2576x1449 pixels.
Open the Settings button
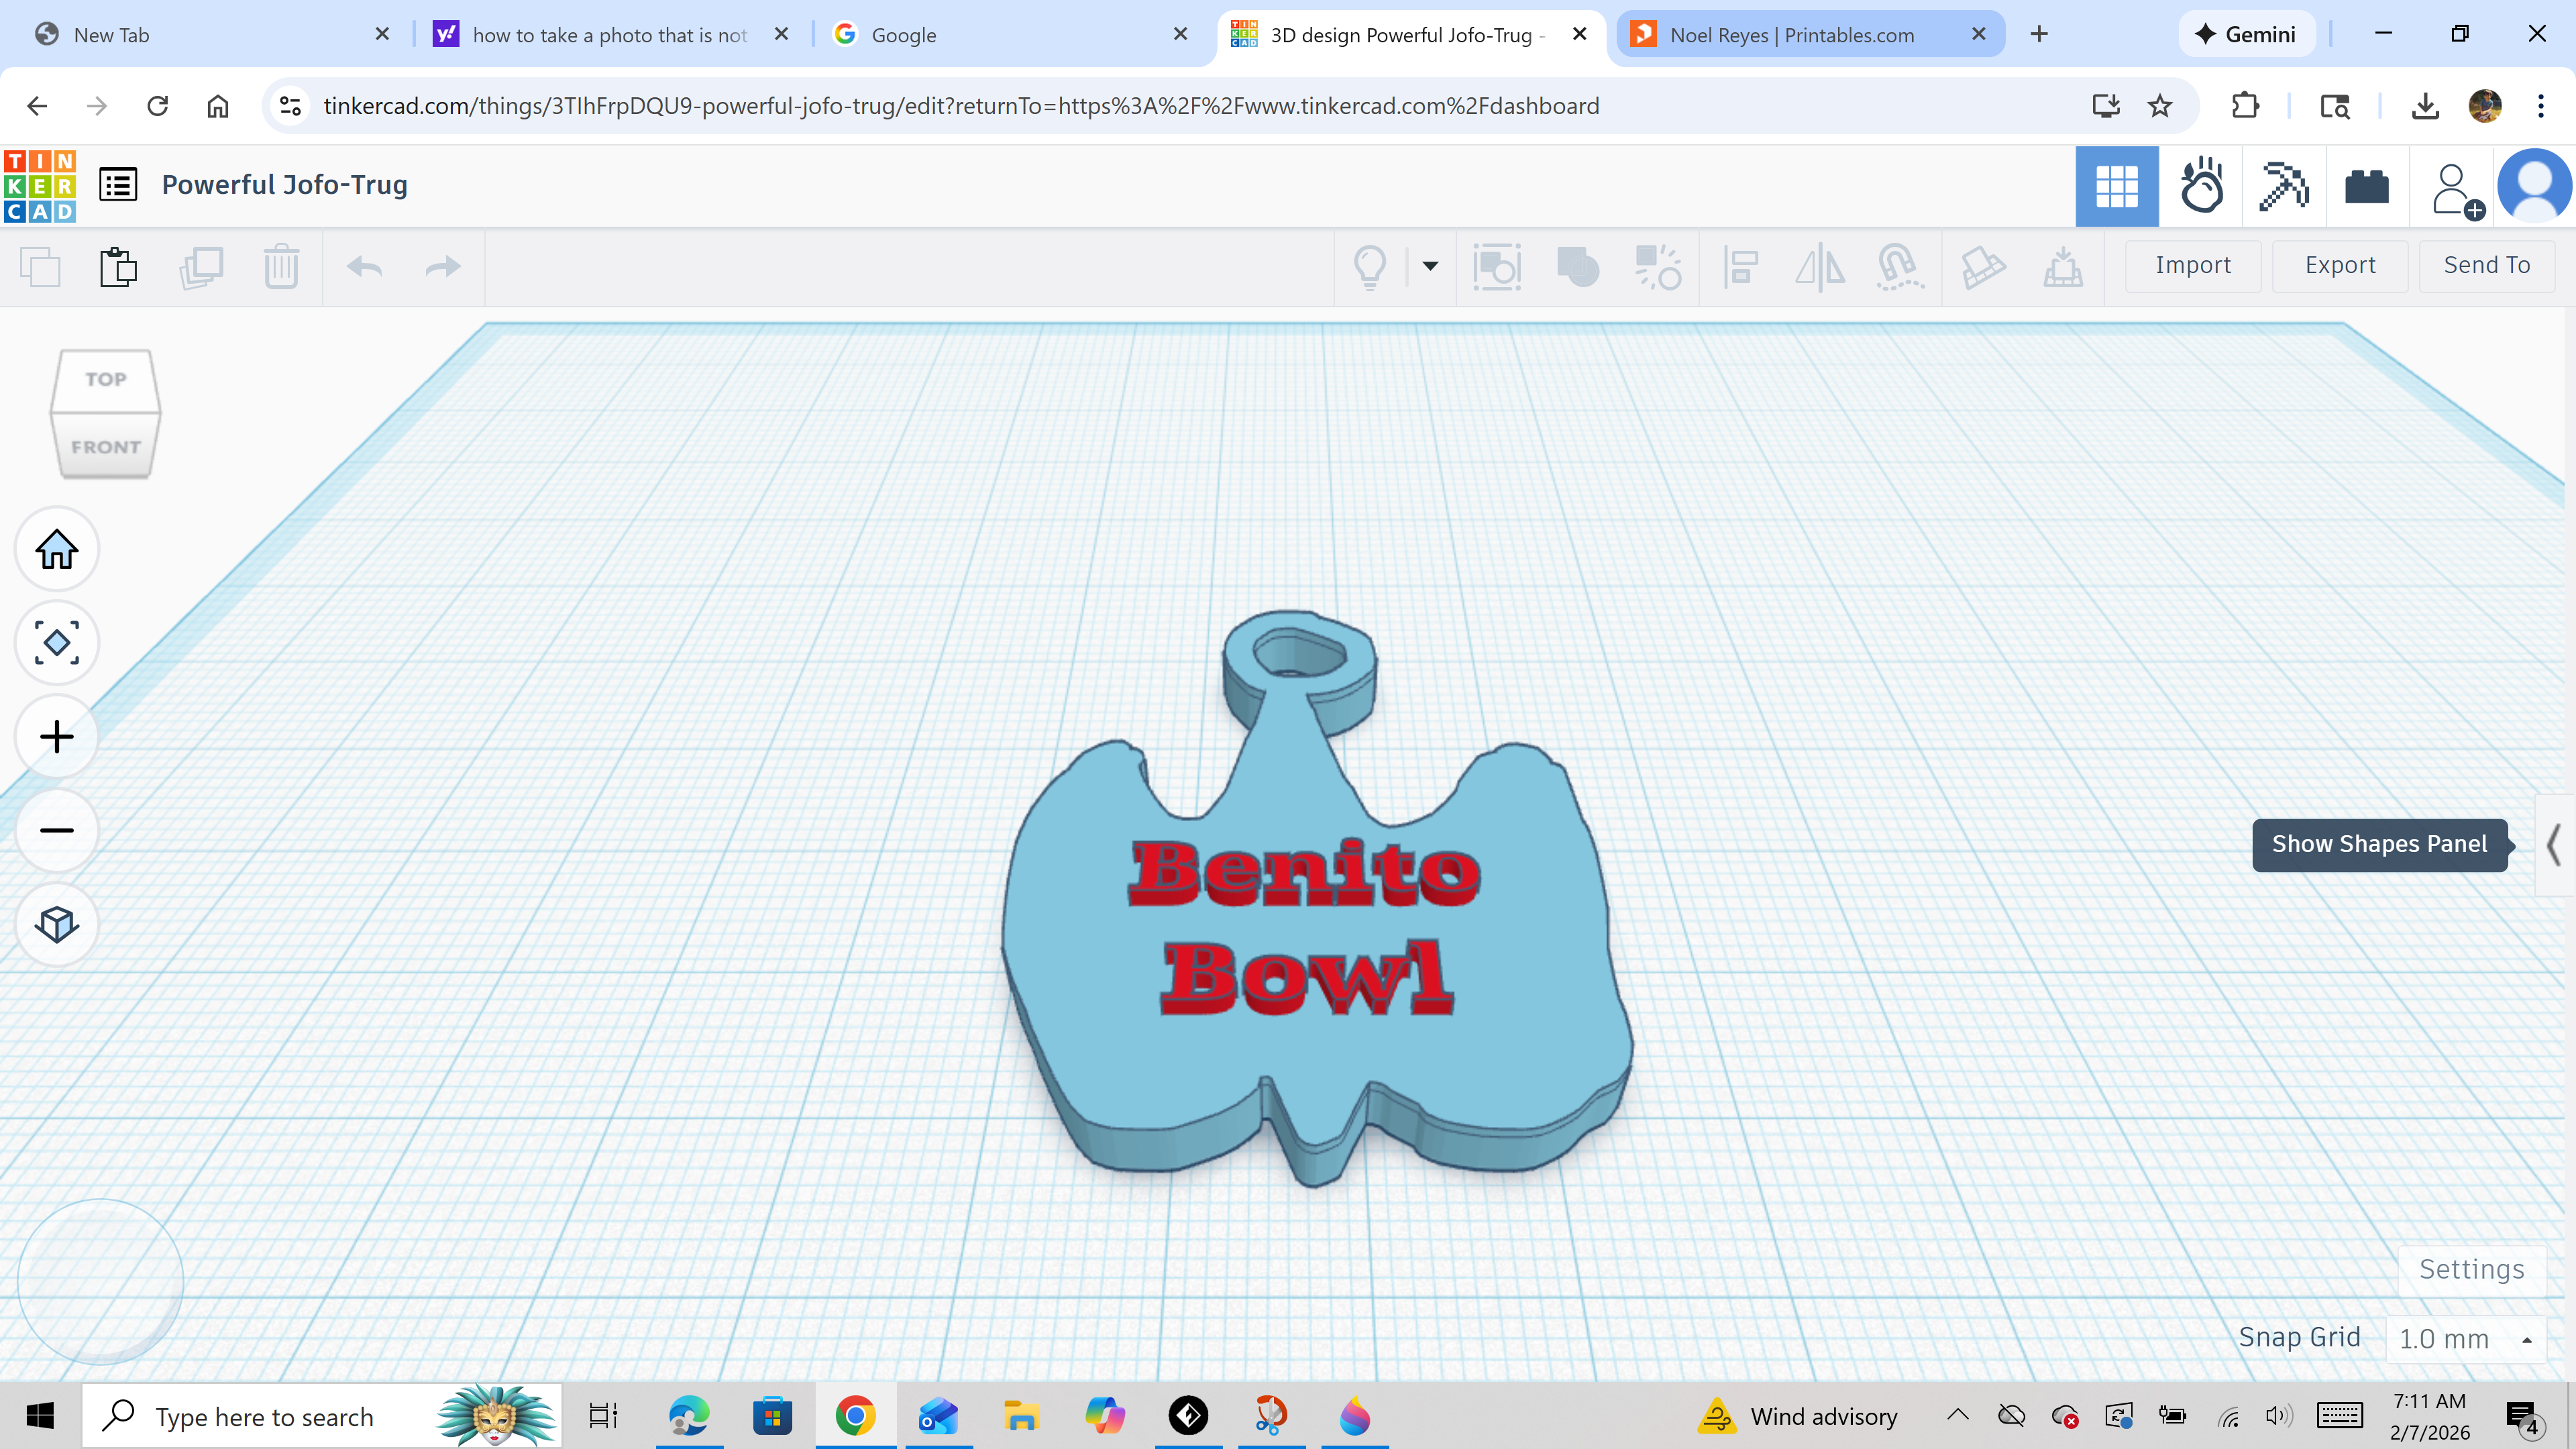click(x=2471, y=1269)
